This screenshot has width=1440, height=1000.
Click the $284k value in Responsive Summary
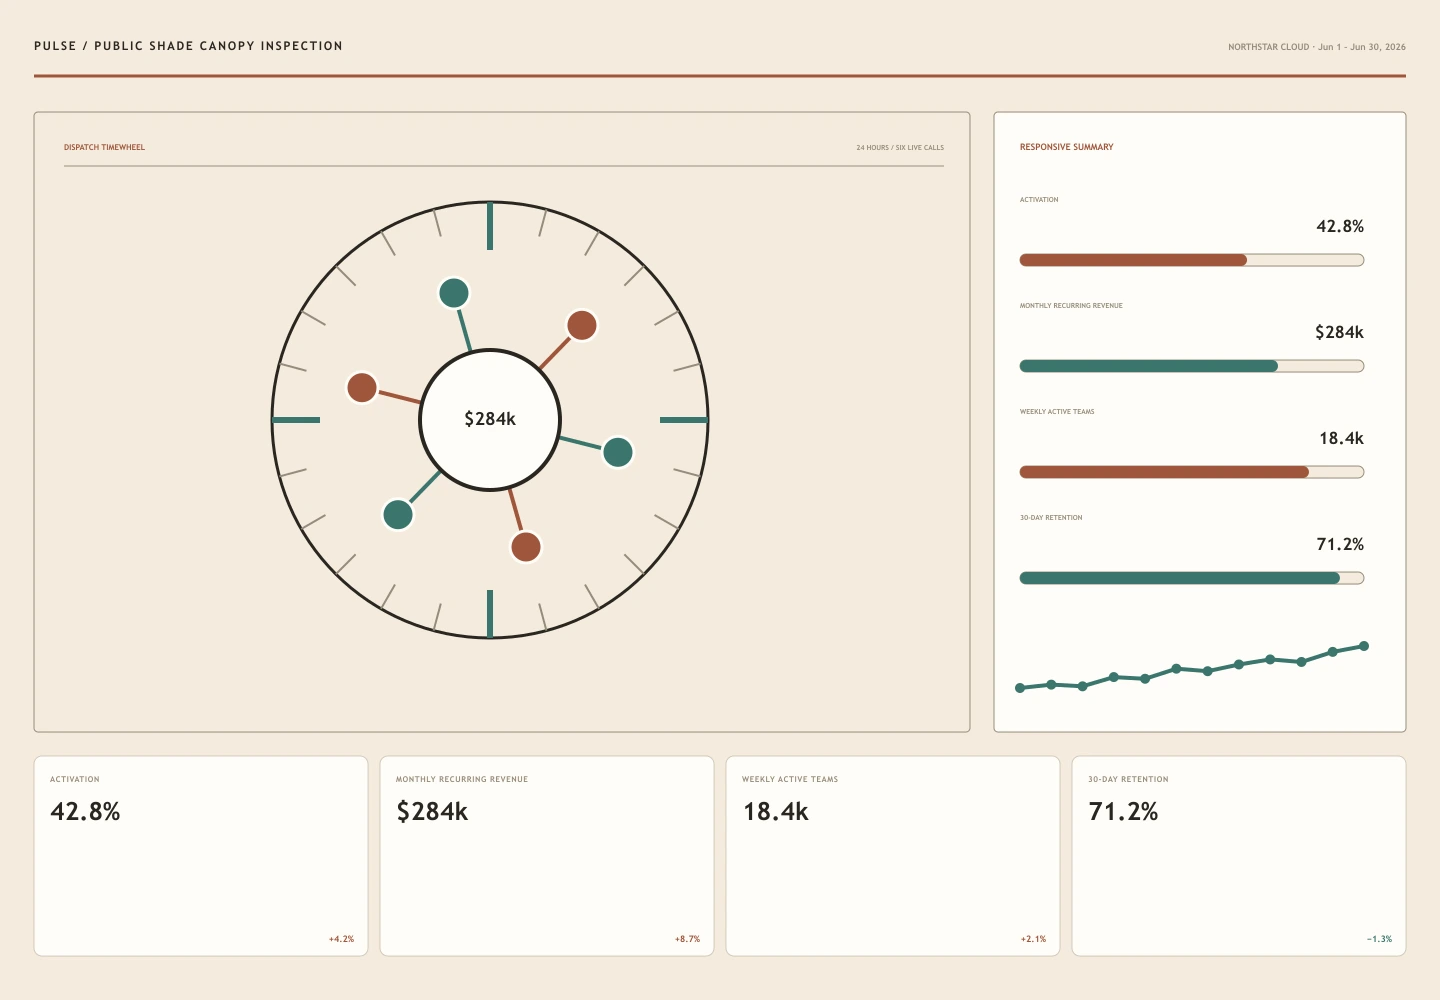point(1339,332)
